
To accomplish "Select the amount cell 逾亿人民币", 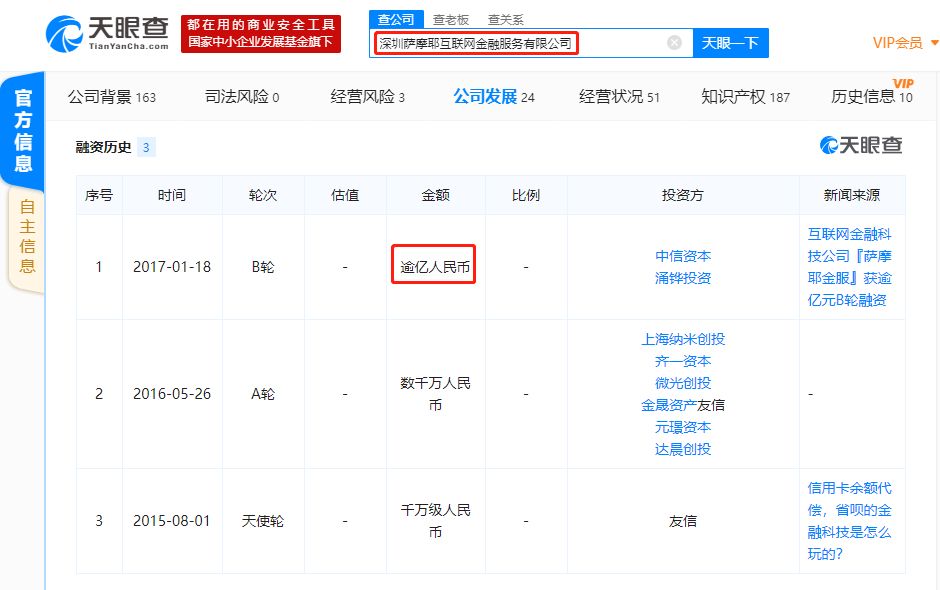I will point(435,267).
